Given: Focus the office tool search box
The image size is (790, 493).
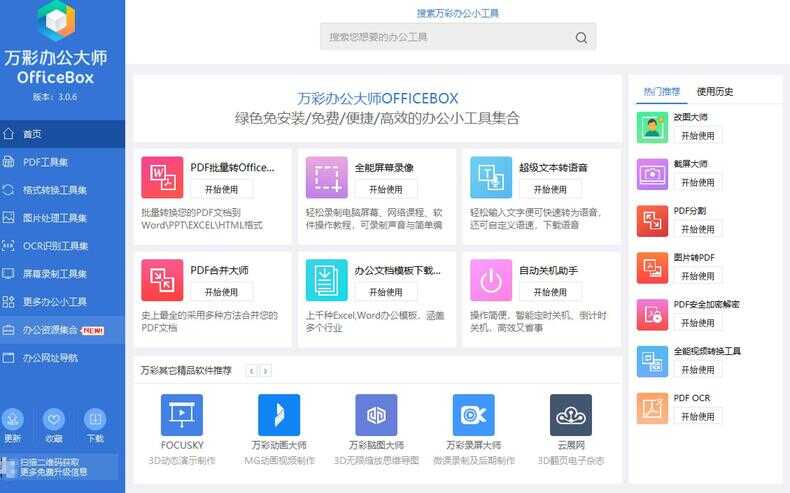Looking at the screenshot, I should tap(458, 37).
